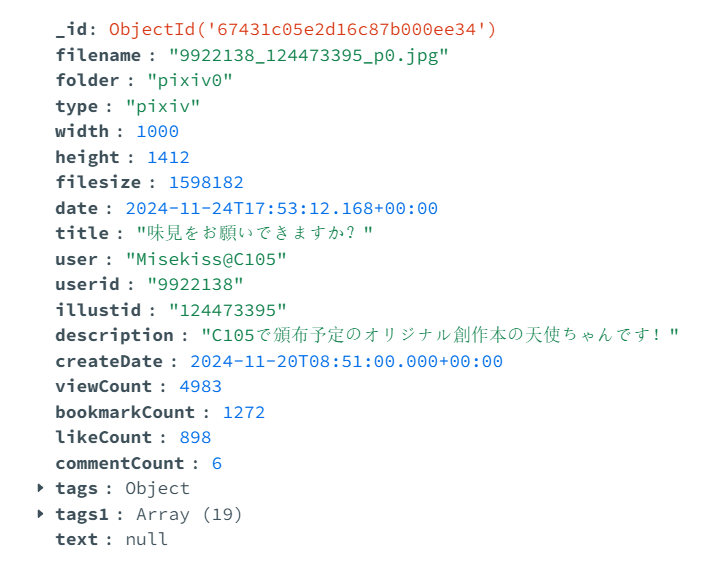Click the likeCount value 898
Screen dimensions: 702x567
click(x=195, y=437)
